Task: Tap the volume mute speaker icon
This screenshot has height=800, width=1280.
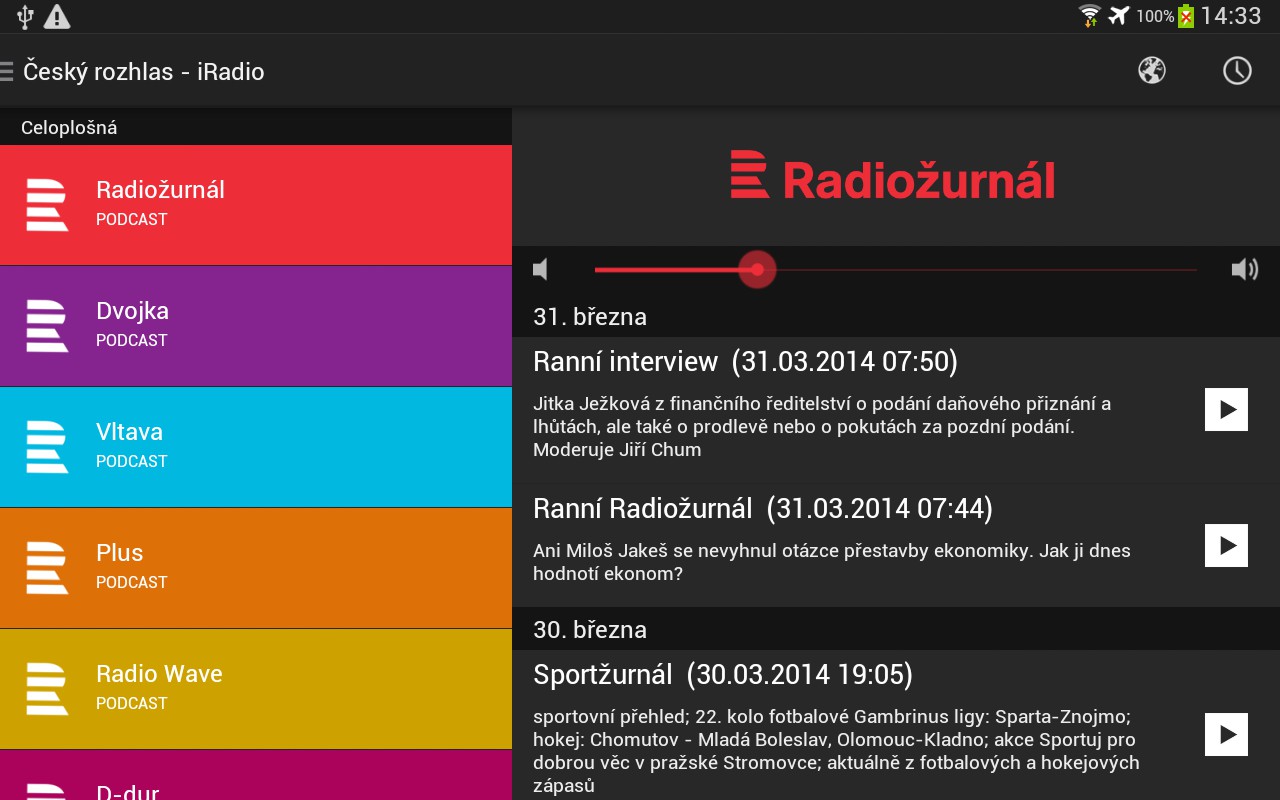Action: pos(541,269)
